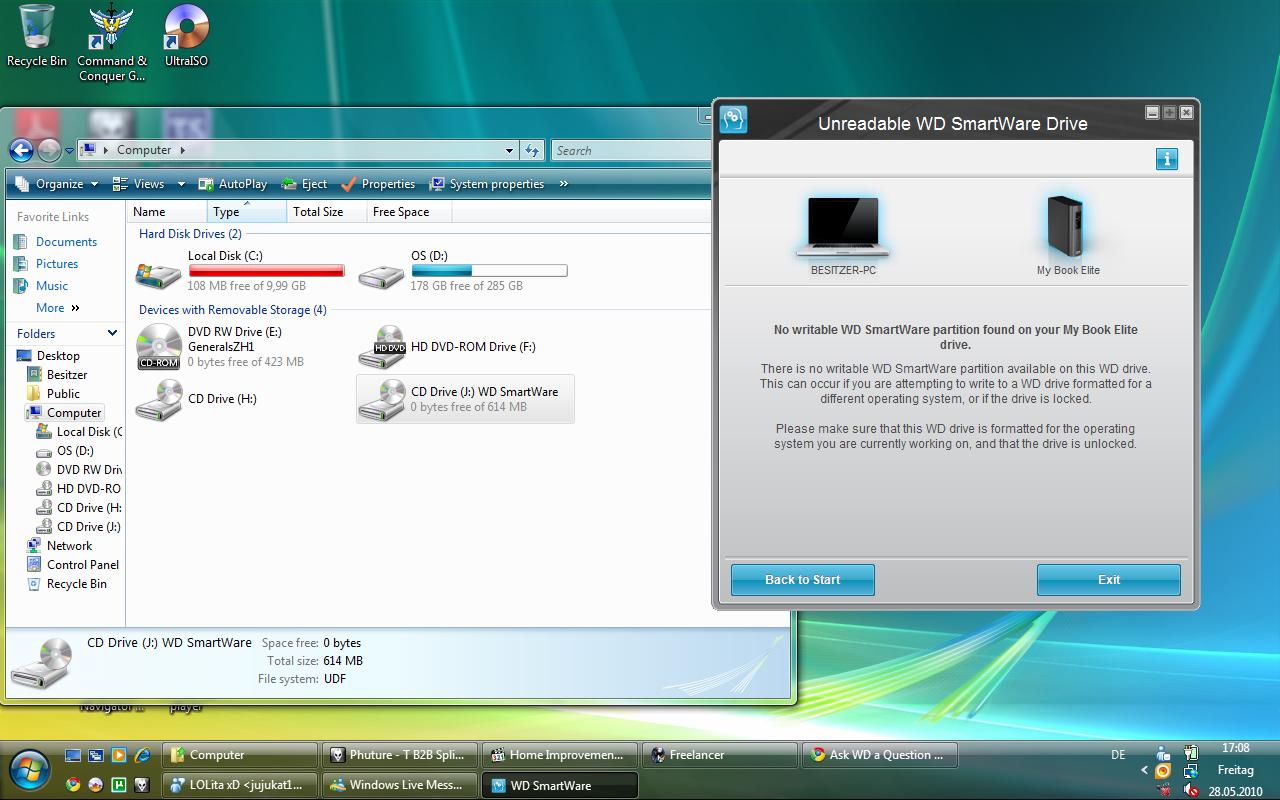Sort drives by Type column
The image size is (1280, 800).
click(x=247, y=212)
